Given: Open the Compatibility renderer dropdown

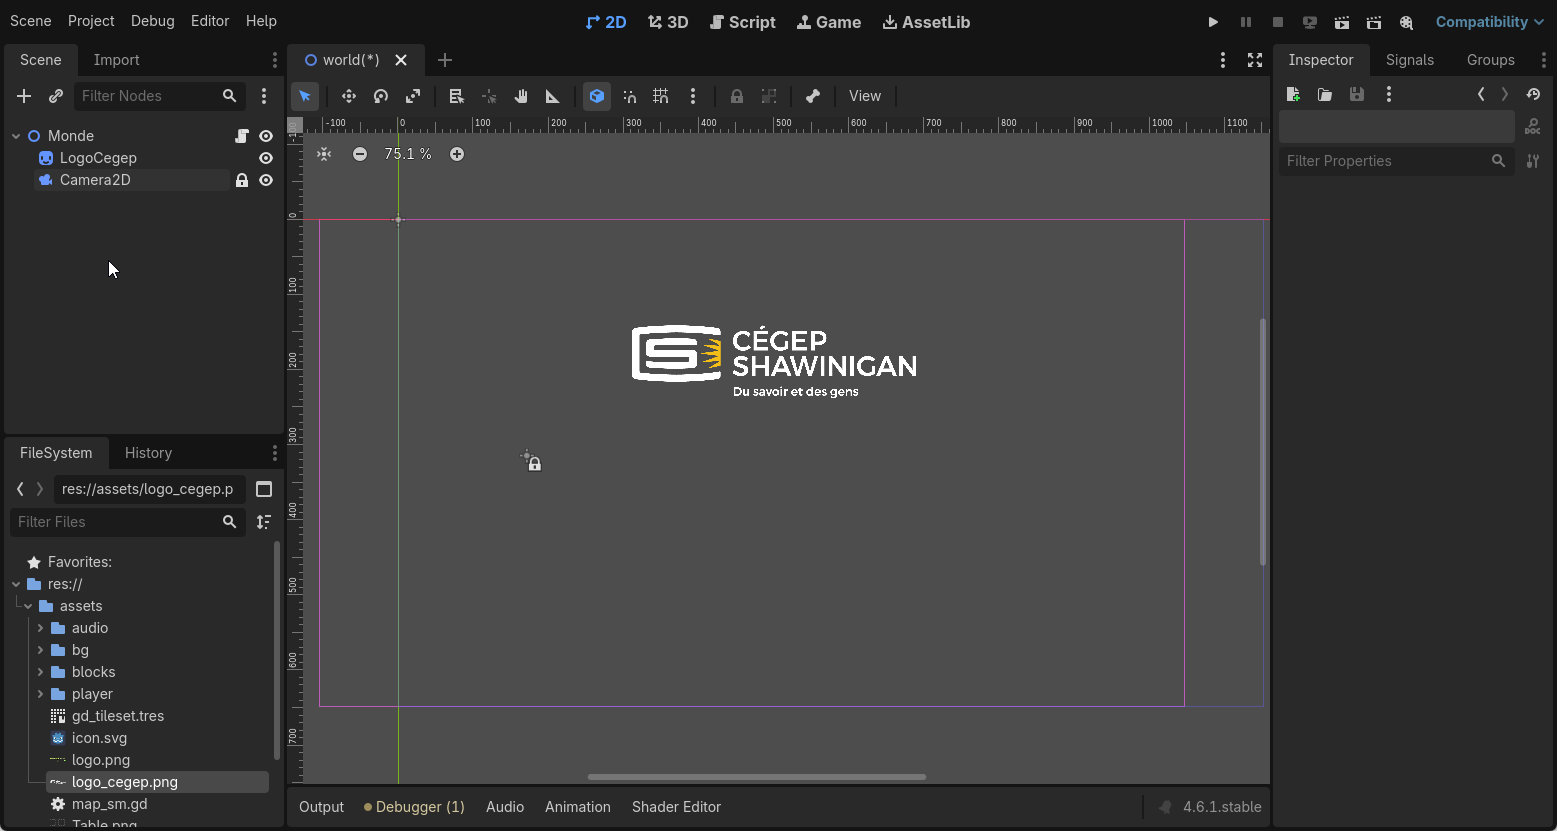Looking at the screenshot, I should tap(1489, 22).
